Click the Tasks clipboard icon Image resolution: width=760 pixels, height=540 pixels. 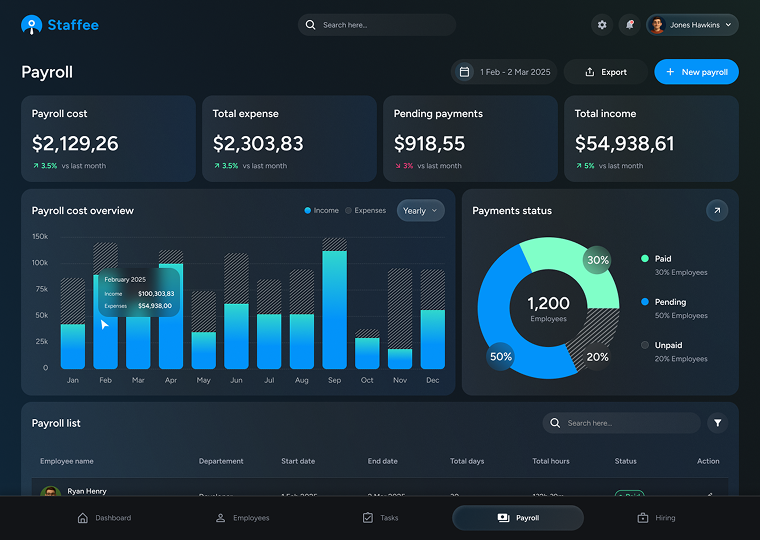368,518
